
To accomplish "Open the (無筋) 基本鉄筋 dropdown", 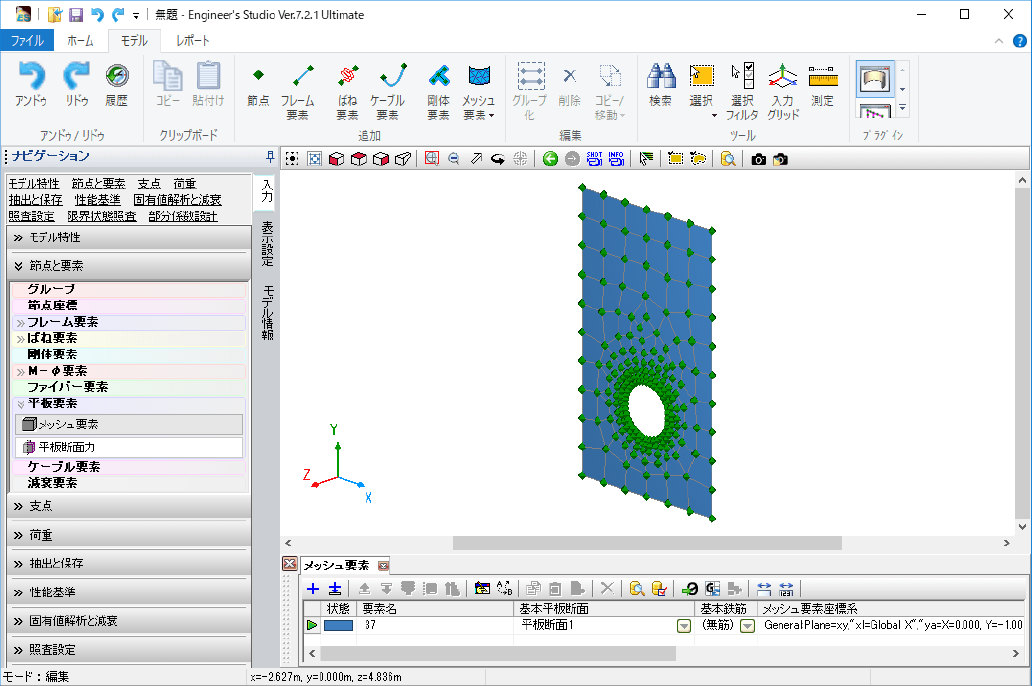I will coord(746,626).
